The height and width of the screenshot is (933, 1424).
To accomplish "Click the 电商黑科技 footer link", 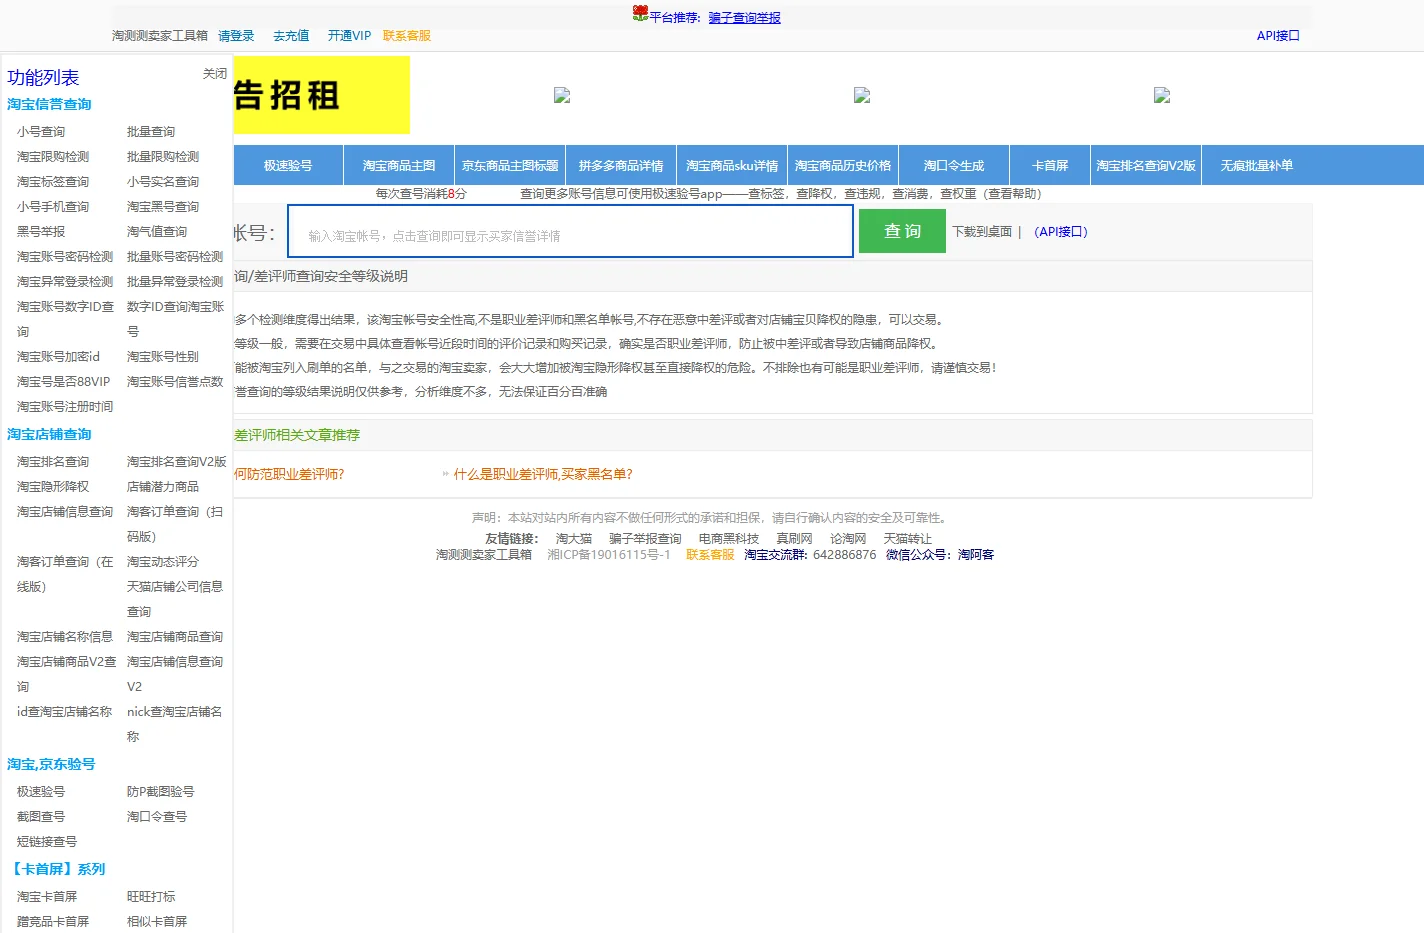I will tap(729, 539).
